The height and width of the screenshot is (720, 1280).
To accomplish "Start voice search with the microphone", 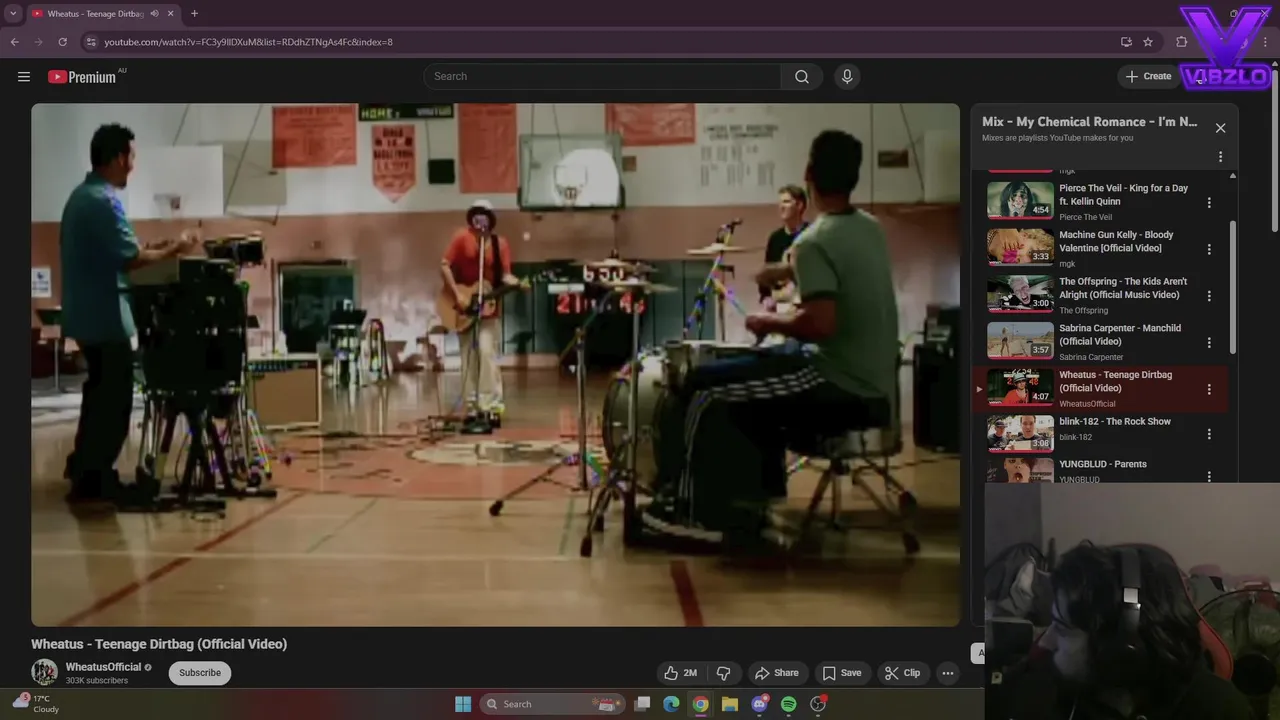I will point(847,76).
